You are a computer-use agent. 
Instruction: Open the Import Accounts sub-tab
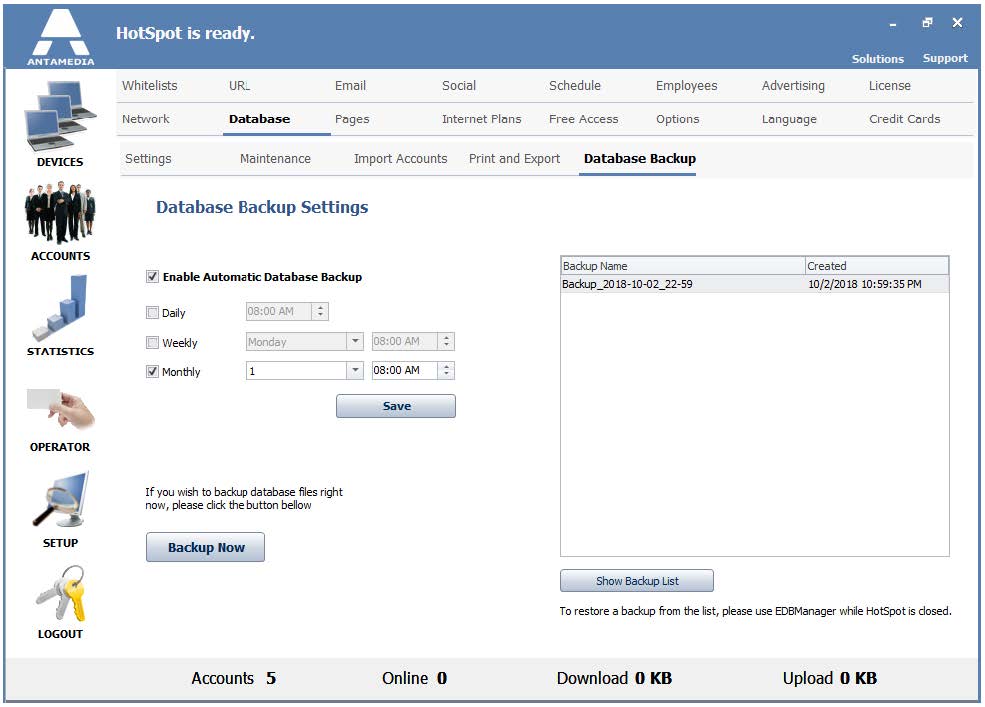(401, 158)
